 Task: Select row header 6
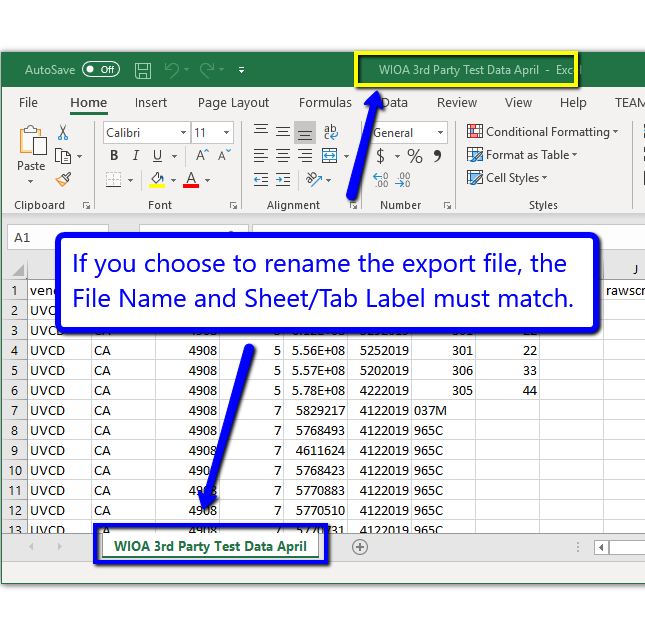[x=15, y=390]
